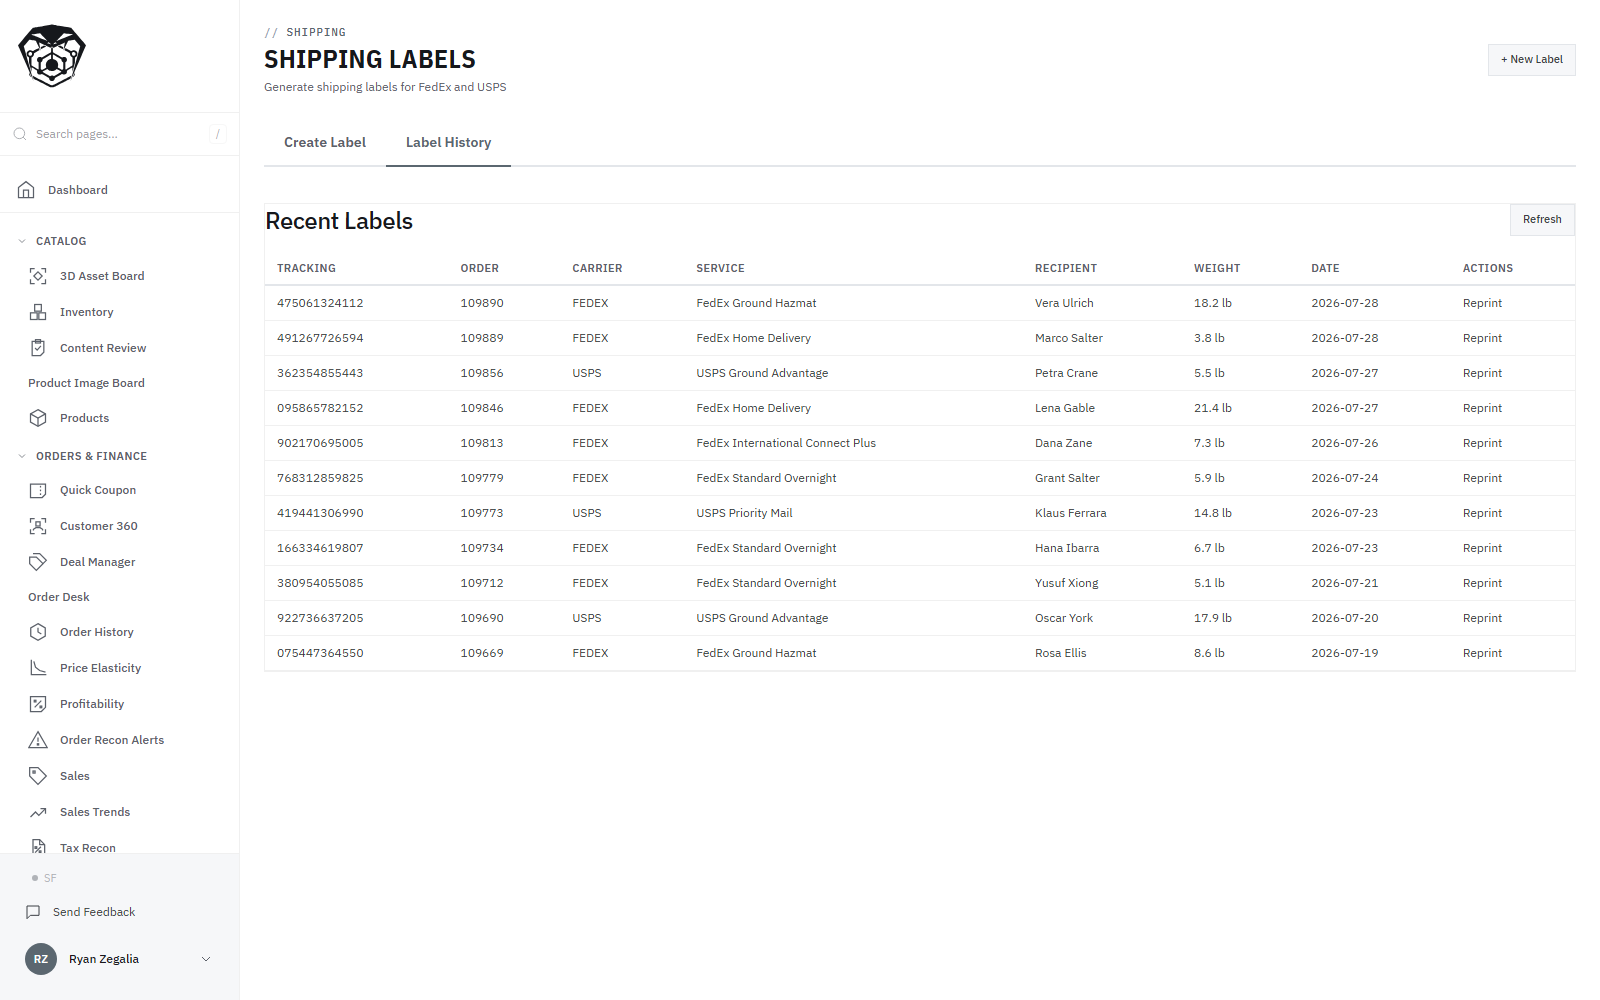The height and width of the screenshot is (1000, 1600).
Task: Click the SERVICE column header
Action: pyautogui.click(x=720, y=268)
